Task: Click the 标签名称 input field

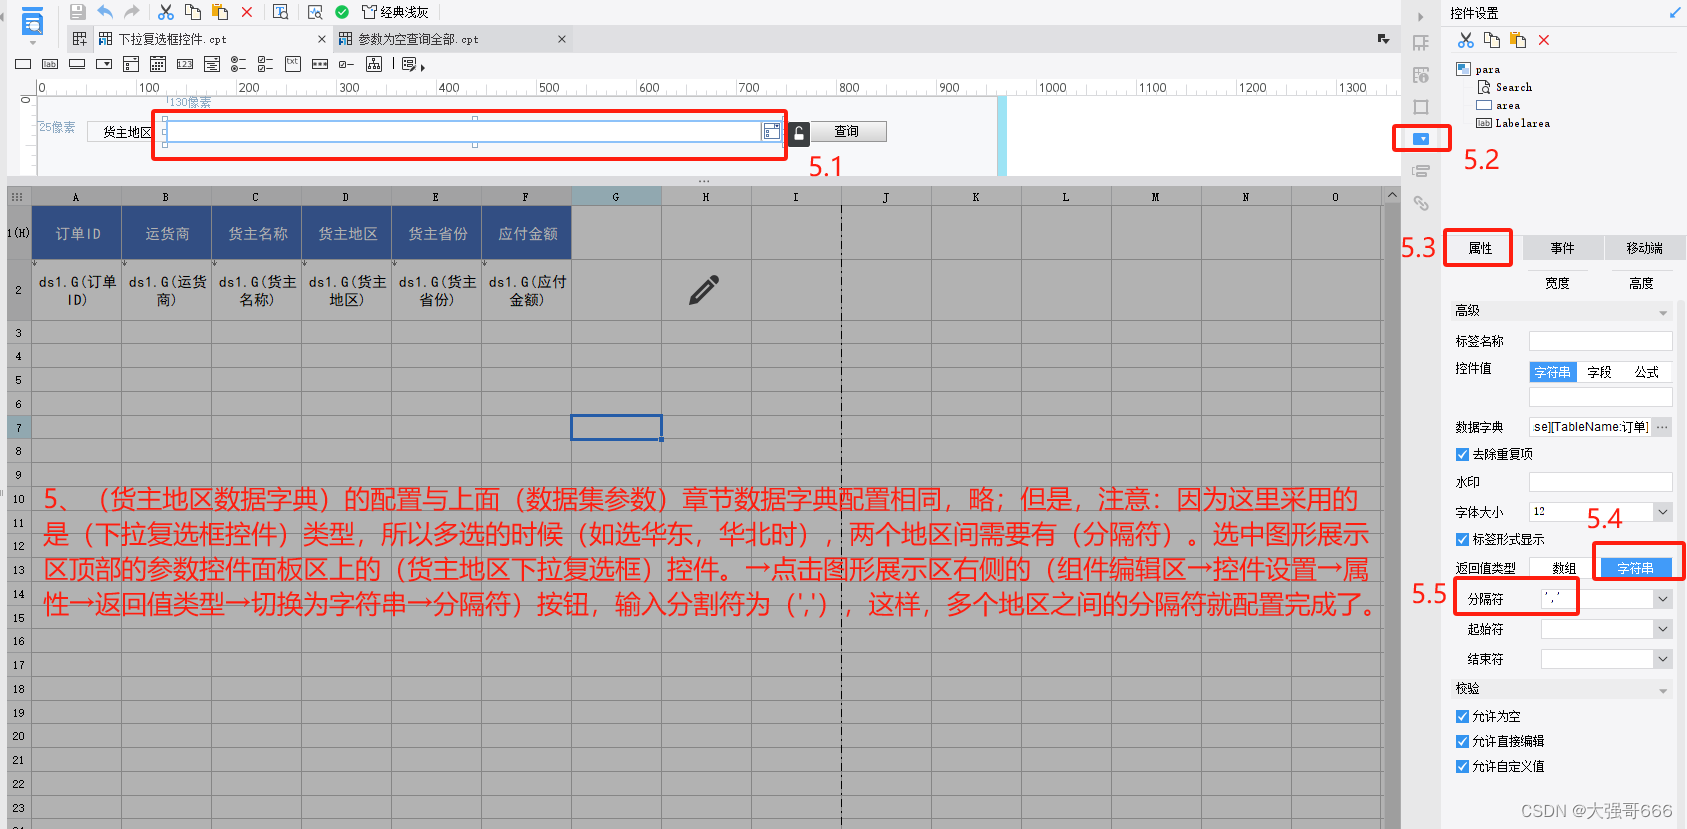Action: coord(1600,341)
